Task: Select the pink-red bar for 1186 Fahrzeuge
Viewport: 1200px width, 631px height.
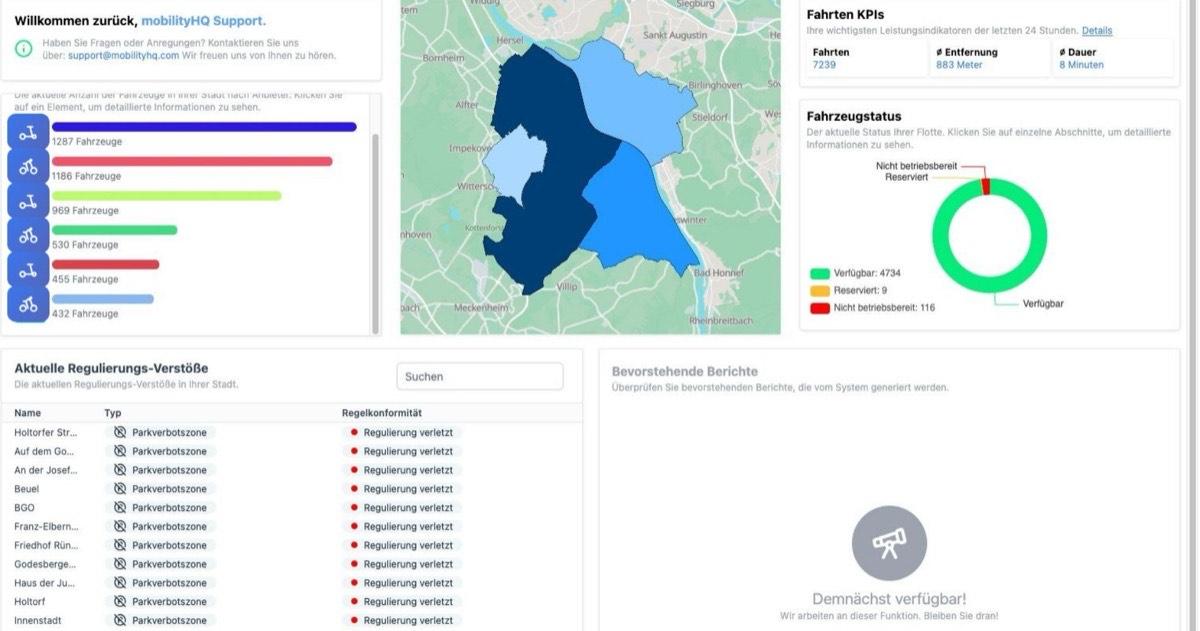Action: (192, 161)
